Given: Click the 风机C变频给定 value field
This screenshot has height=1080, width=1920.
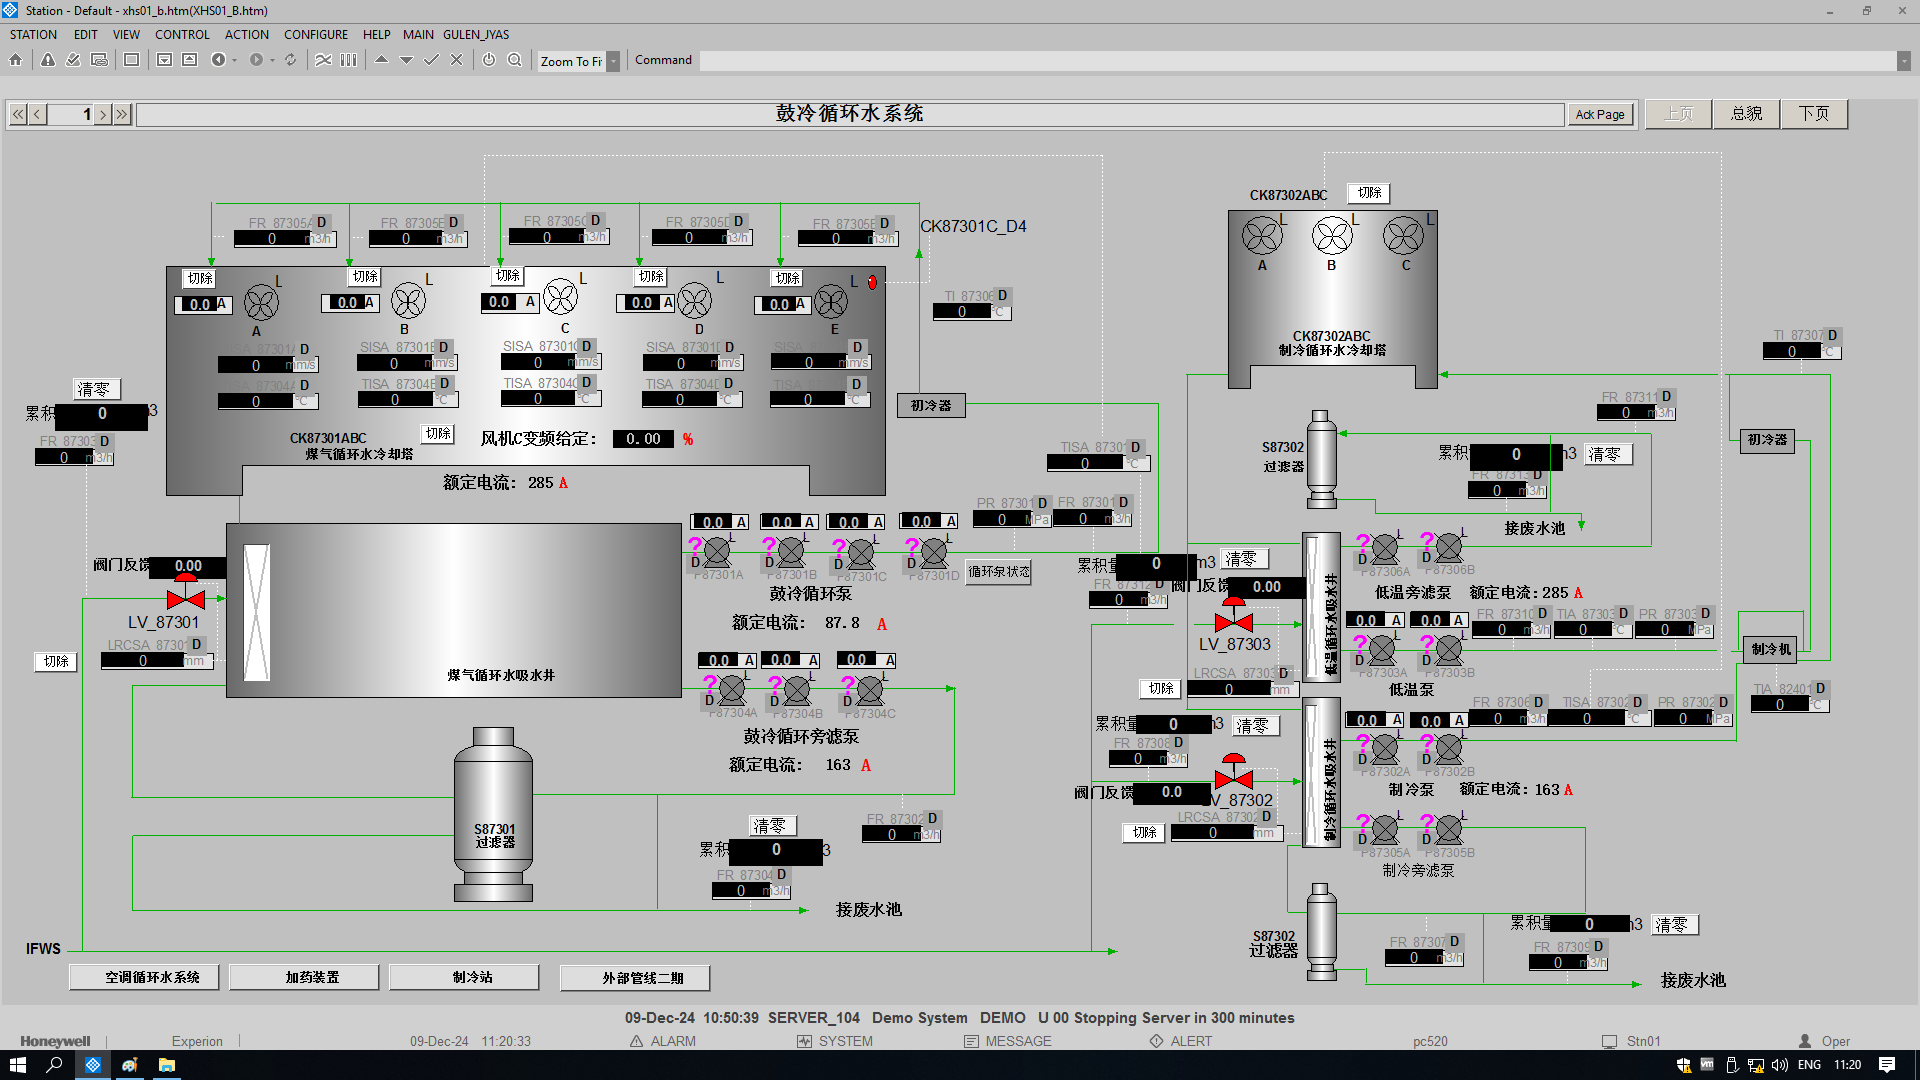Looking at the screenshot, I should coord(643,439).
